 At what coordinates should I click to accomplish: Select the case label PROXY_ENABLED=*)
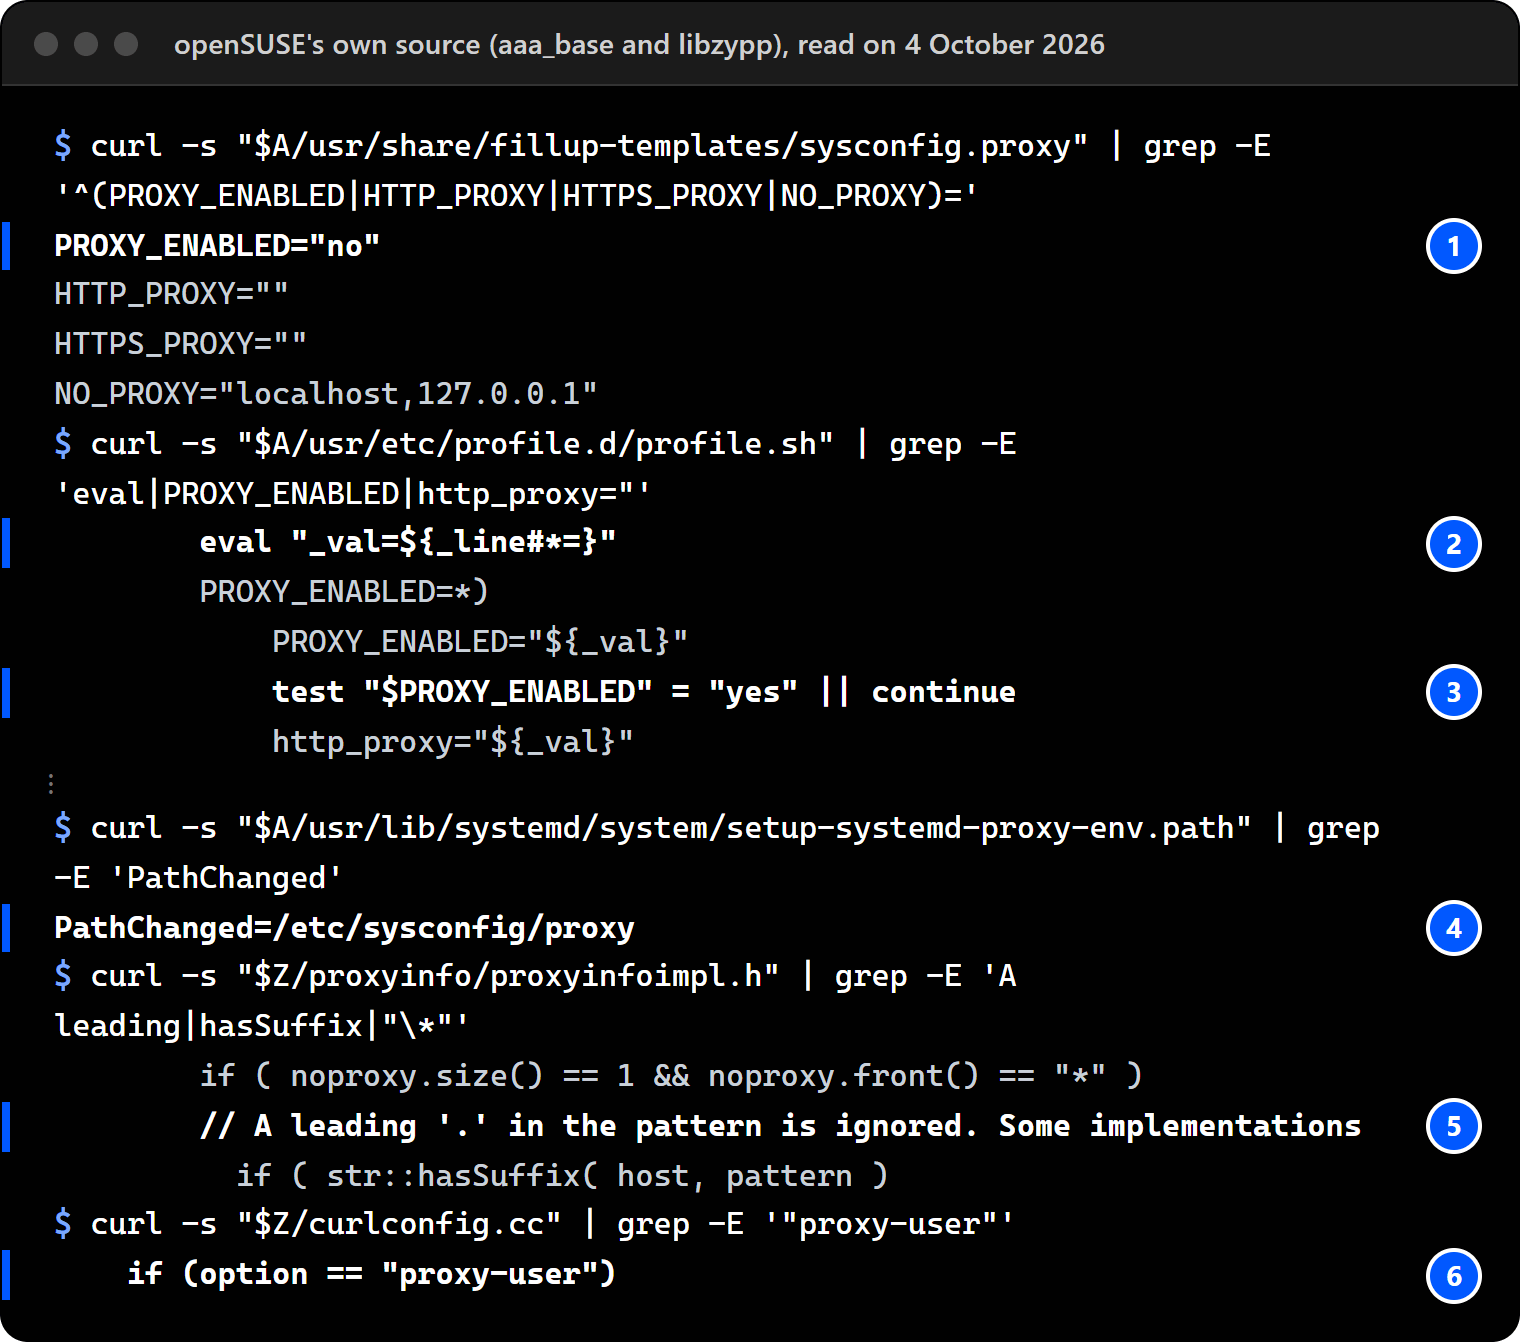[344, 592]
